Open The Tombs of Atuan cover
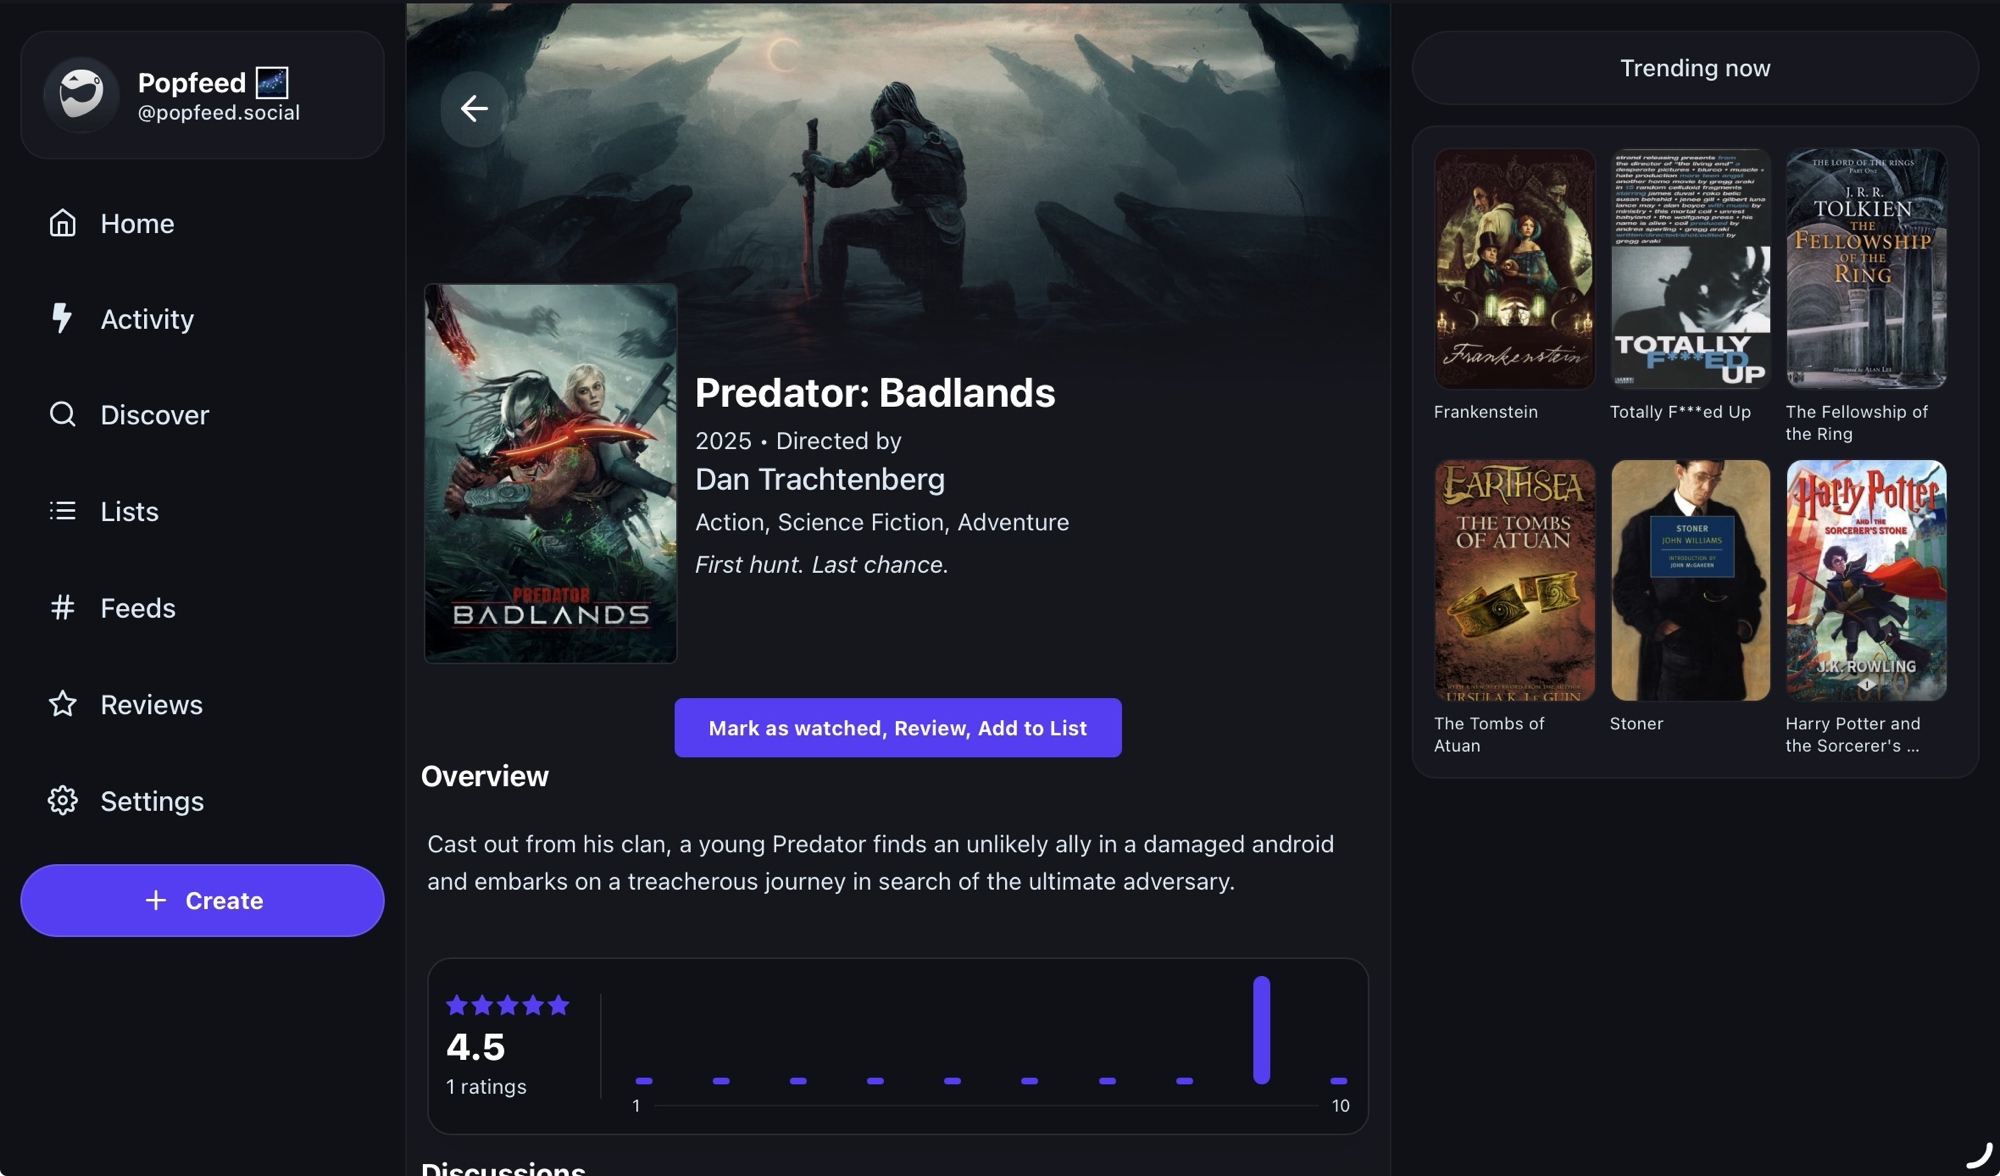 click(1514, 580)
